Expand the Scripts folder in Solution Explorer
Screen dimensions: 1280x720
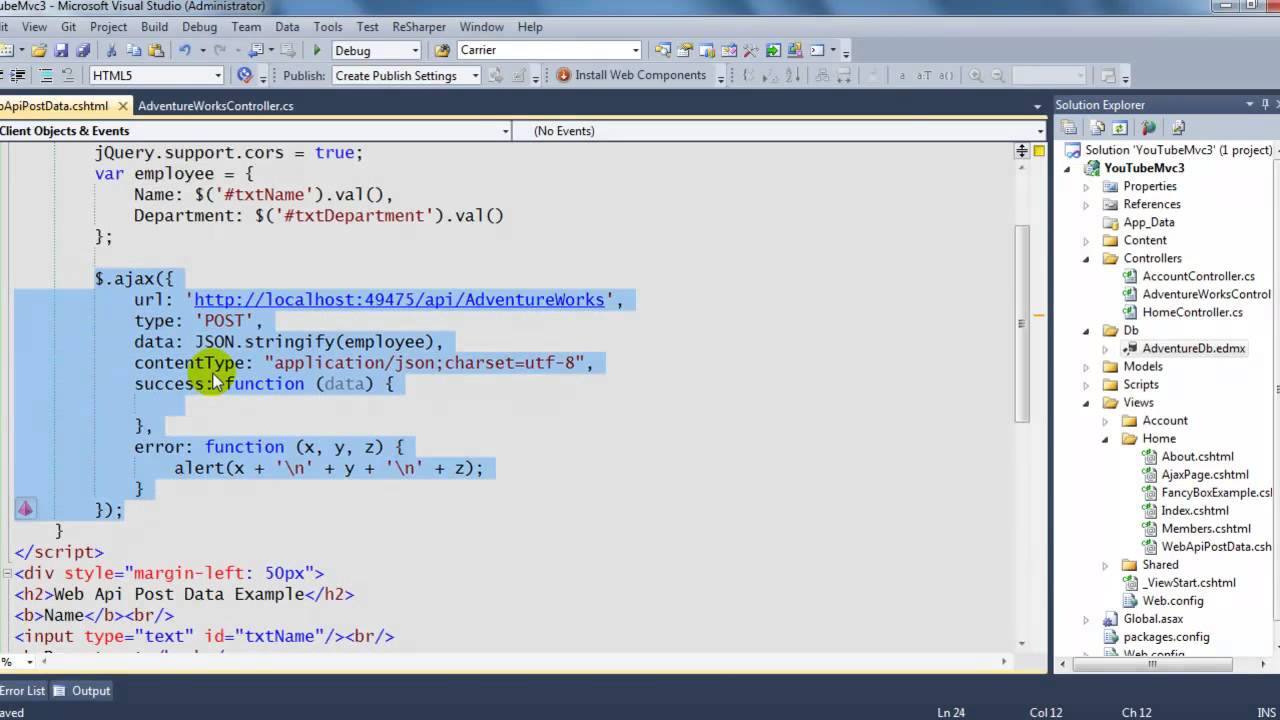[x=1086, y=385]
